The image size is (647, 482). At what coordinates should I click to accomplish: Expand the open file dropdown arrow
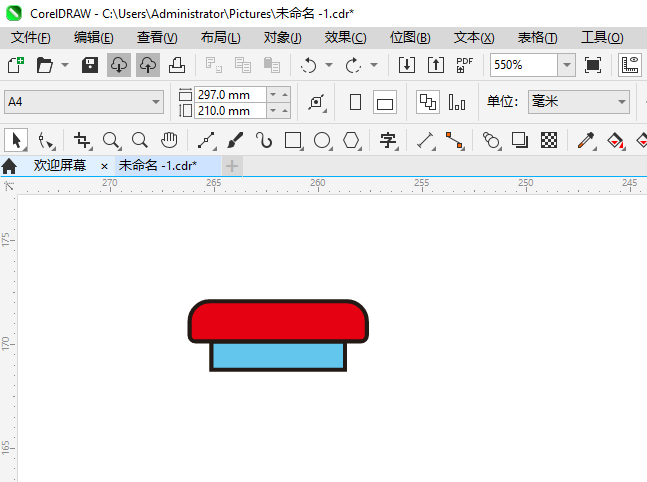(x=65, y=65)
